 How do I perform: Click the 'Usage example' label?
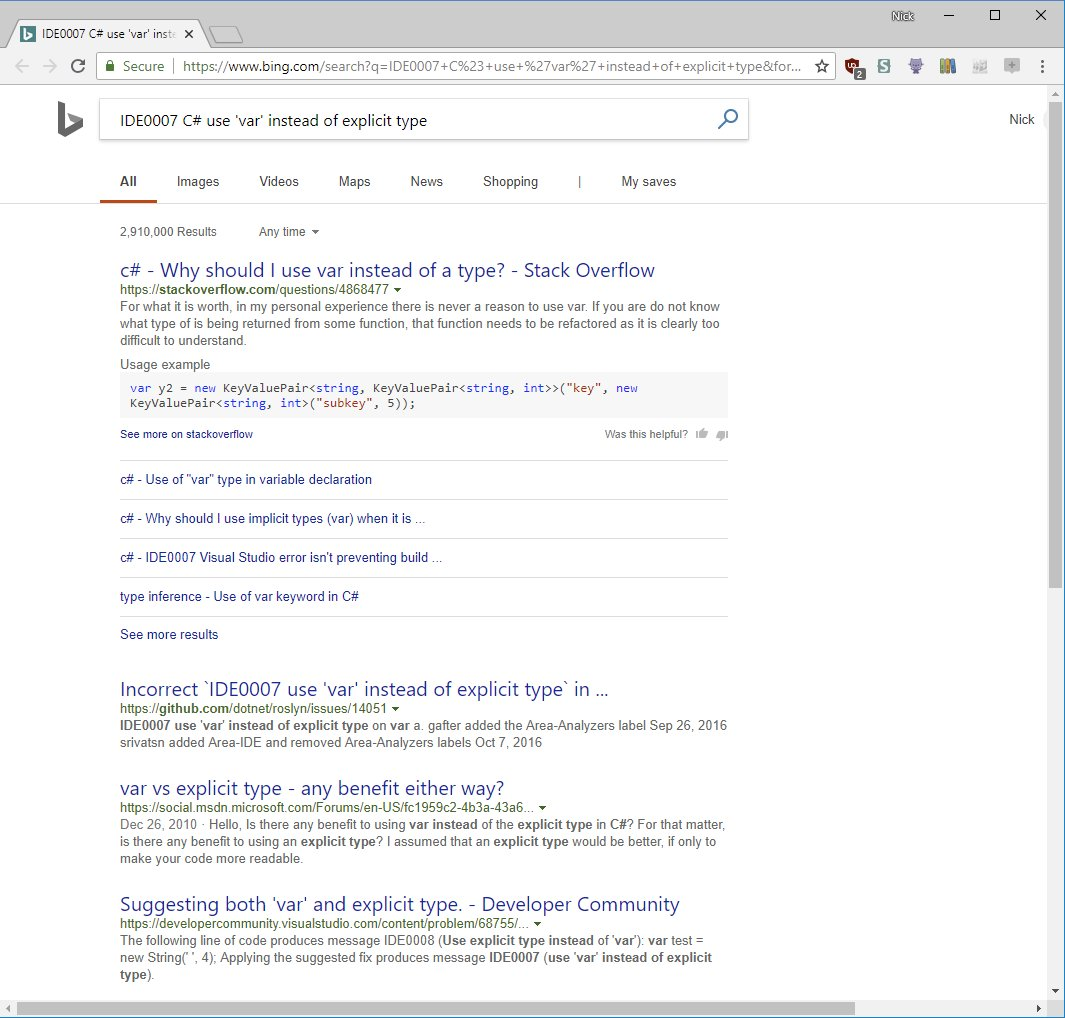165,365
